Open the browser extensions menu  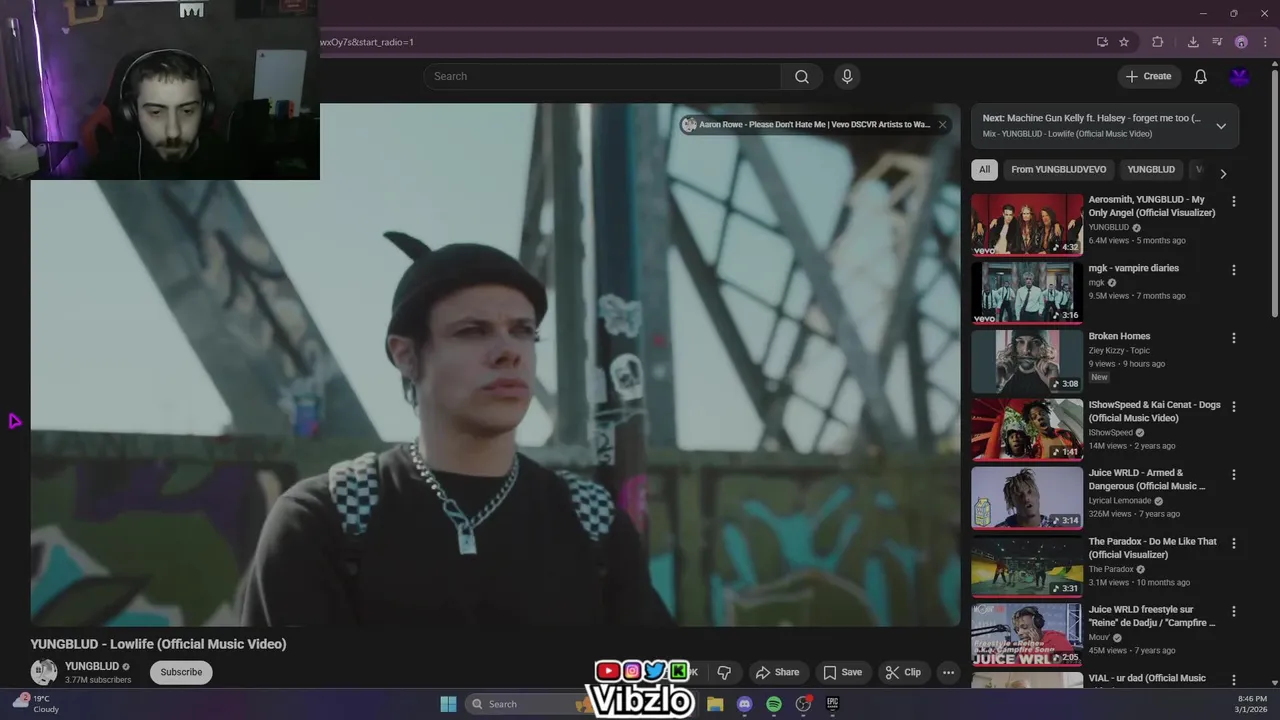(1158, 42)
